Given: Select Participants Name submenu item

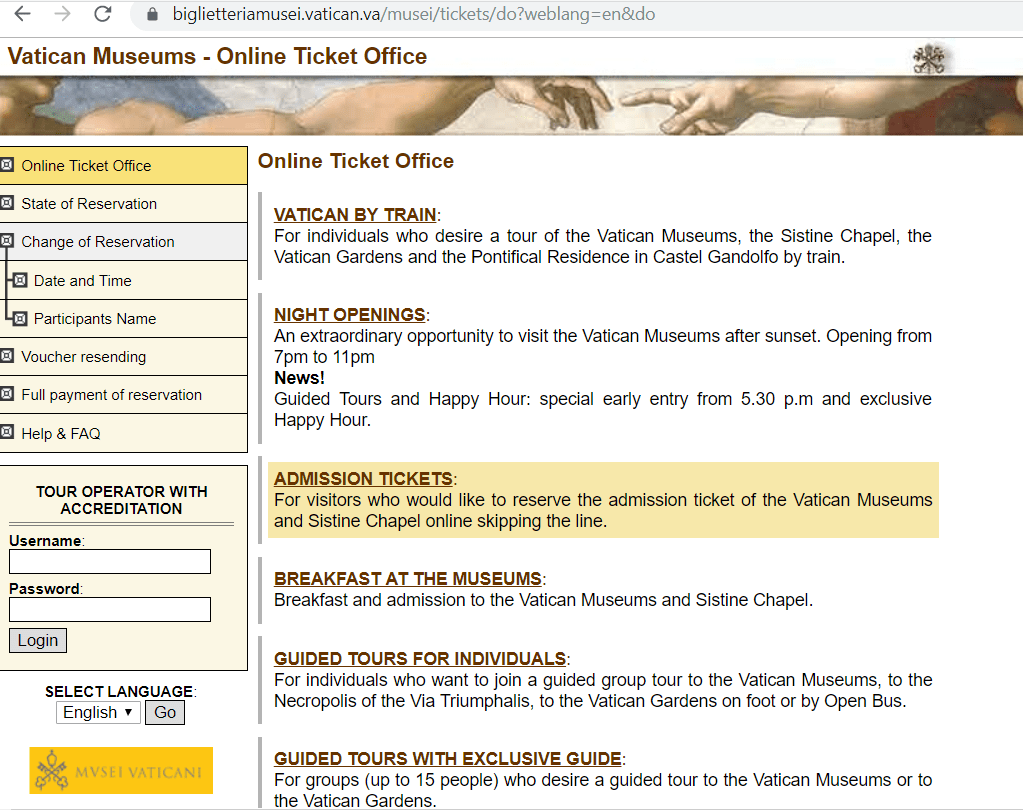Looking at the screenshot, I should [x=95, y=319].
